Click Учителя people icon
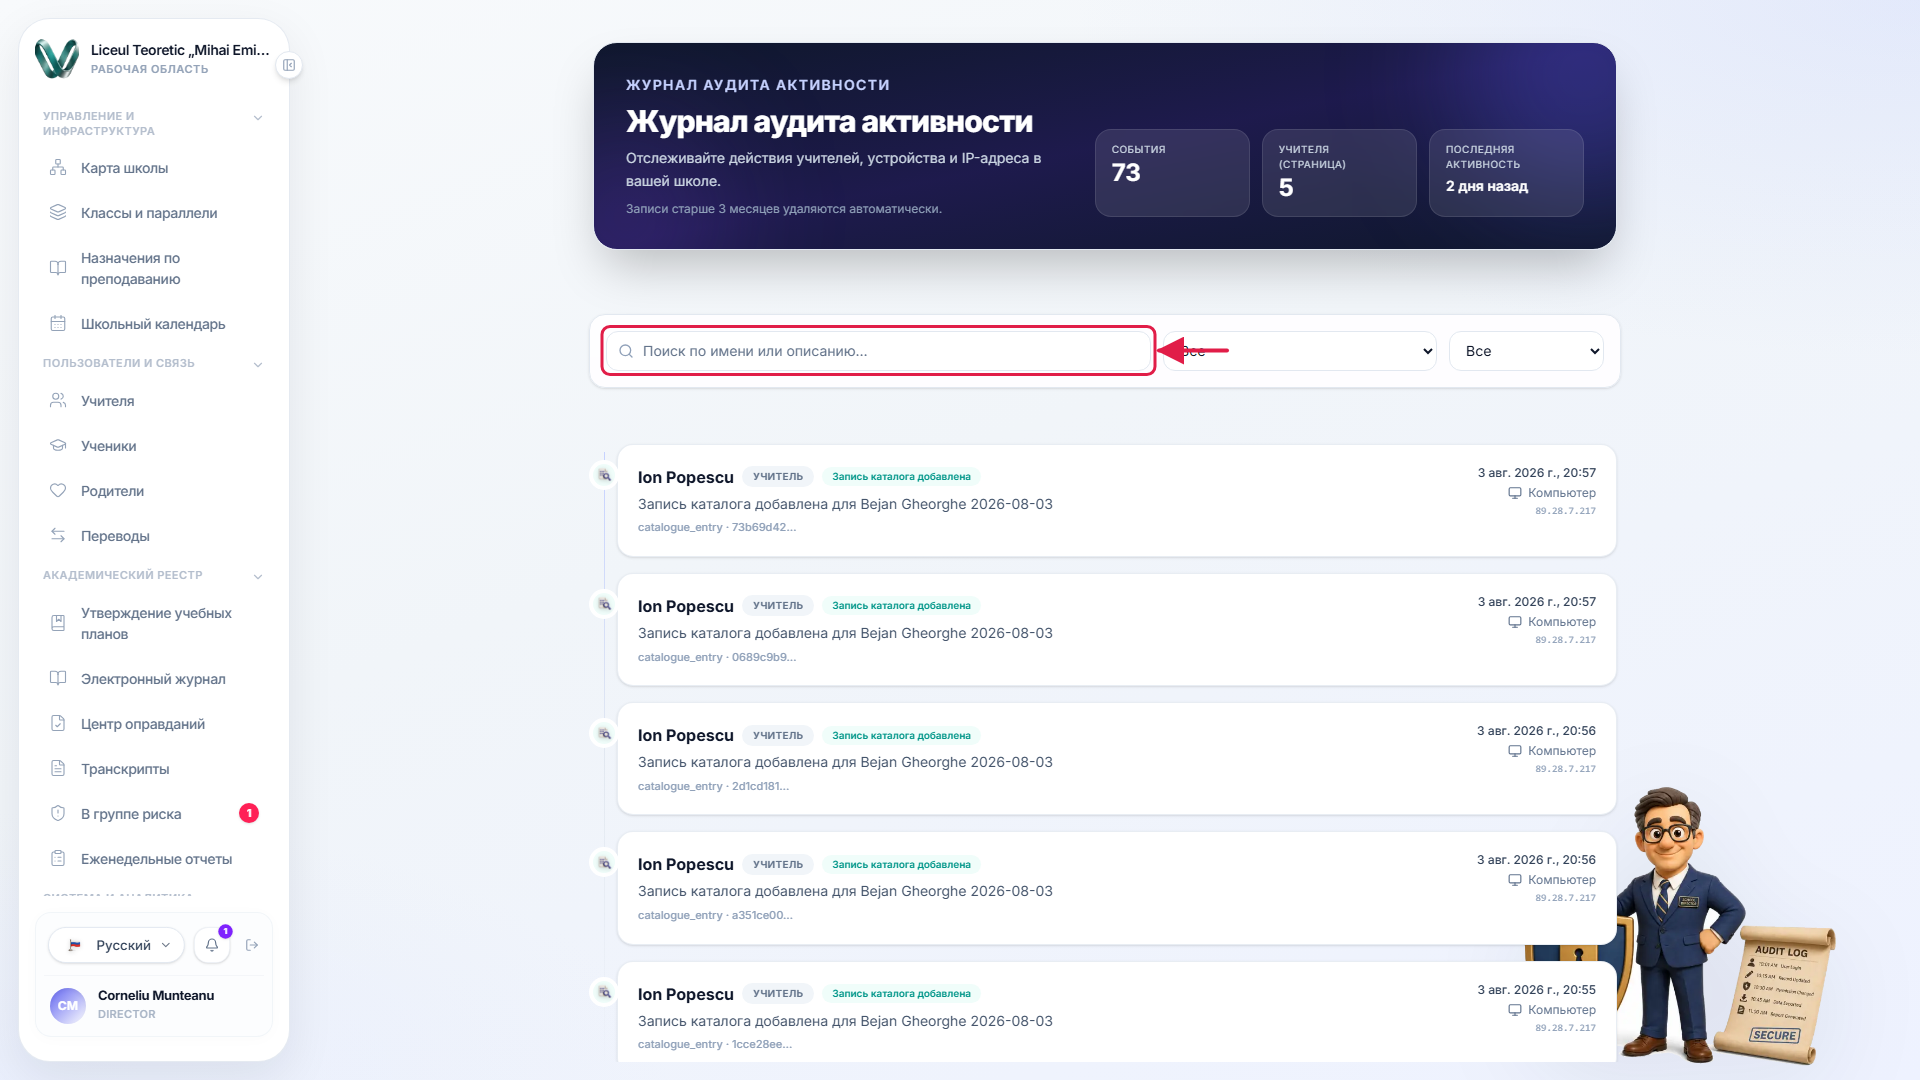 click(x=58, y=401)
